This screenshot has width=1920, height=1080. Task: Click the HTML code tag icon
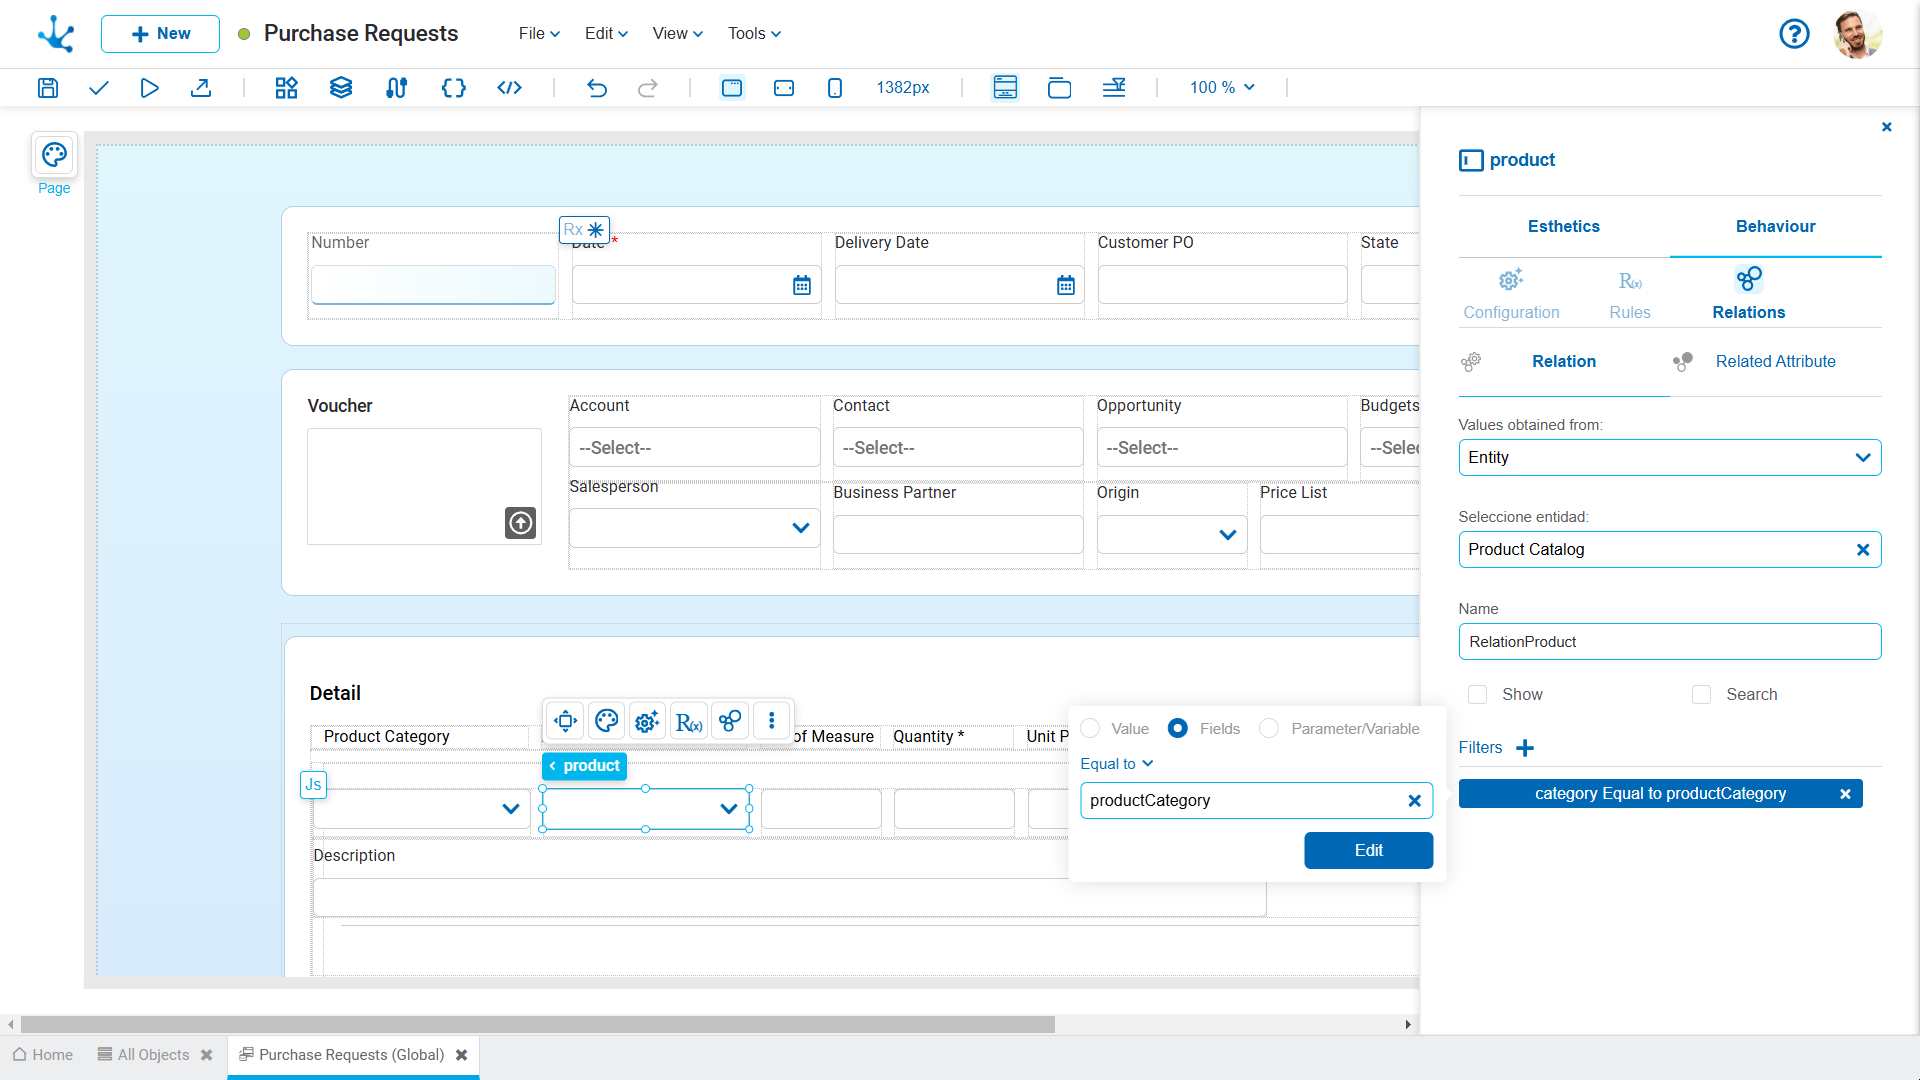[509, 88]
